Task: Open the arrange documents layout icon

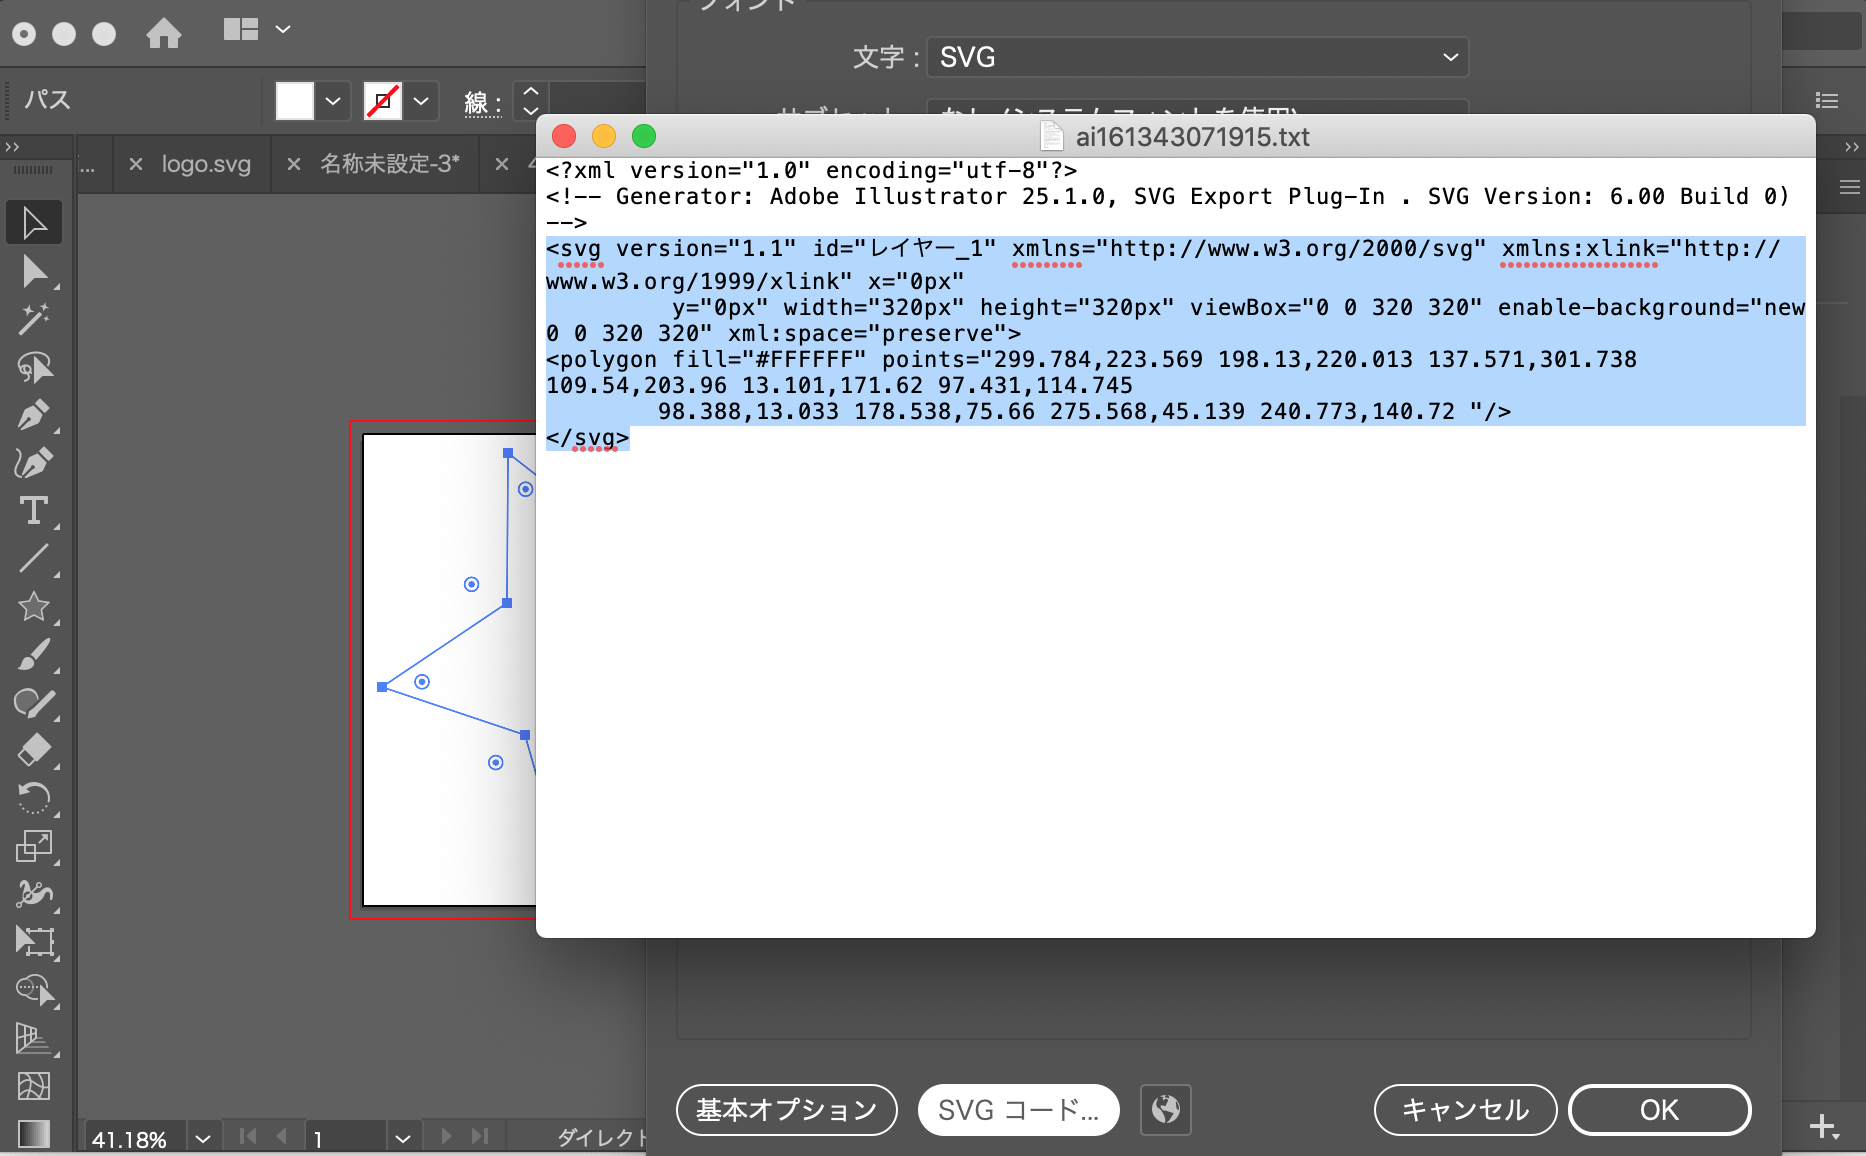Action: pos(241,30)
